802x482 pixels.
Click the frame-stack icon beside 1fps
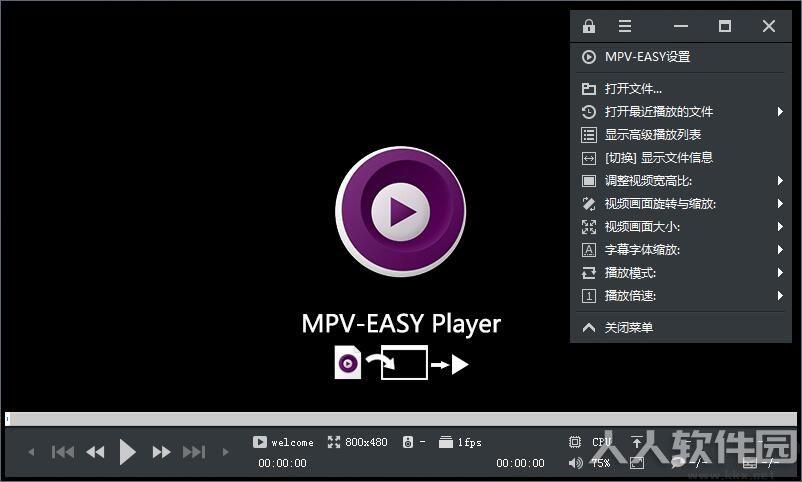click(x=446, y=442)
